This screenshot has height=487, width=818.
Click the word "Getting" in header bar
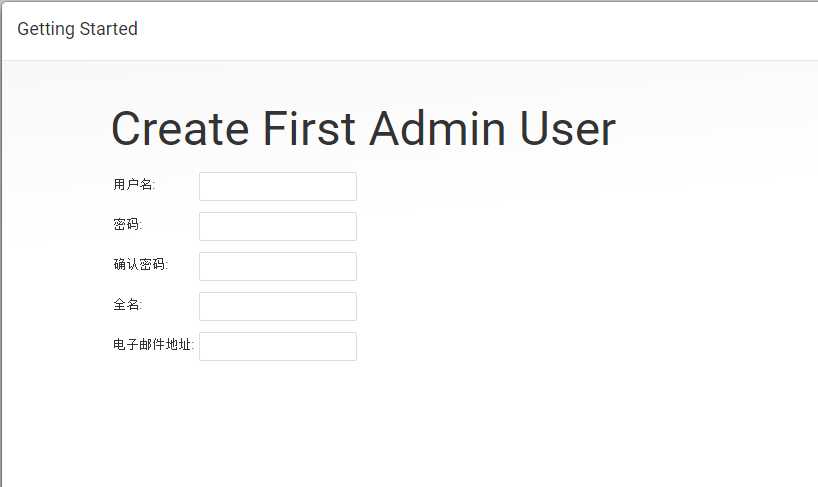(x=46, y=29)
